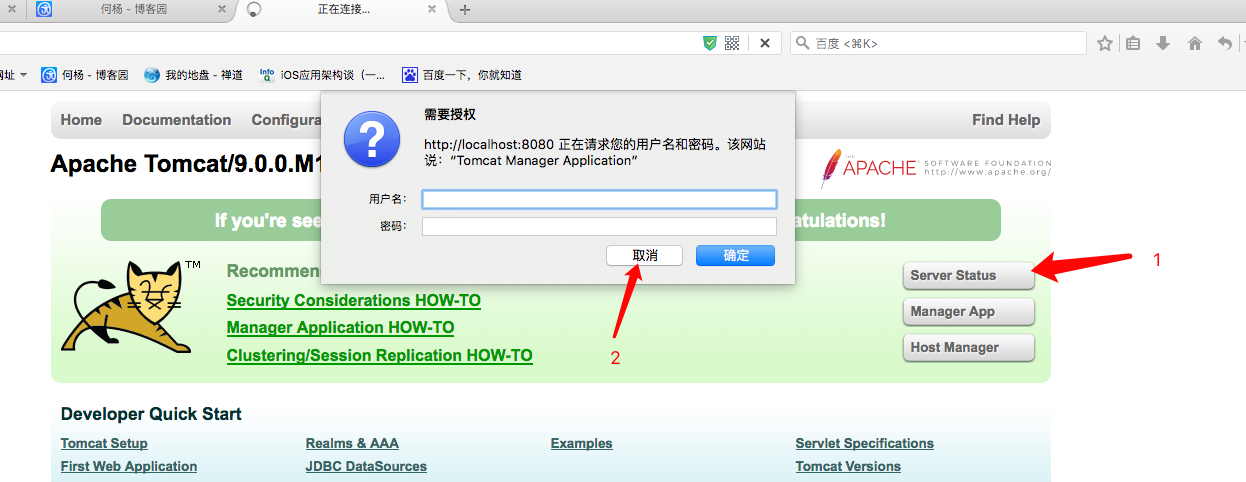Viewport: 1246px width, 482px height.
Task: Click the back arrow icon on toolbar right
Action: [x=1225, y=43]
